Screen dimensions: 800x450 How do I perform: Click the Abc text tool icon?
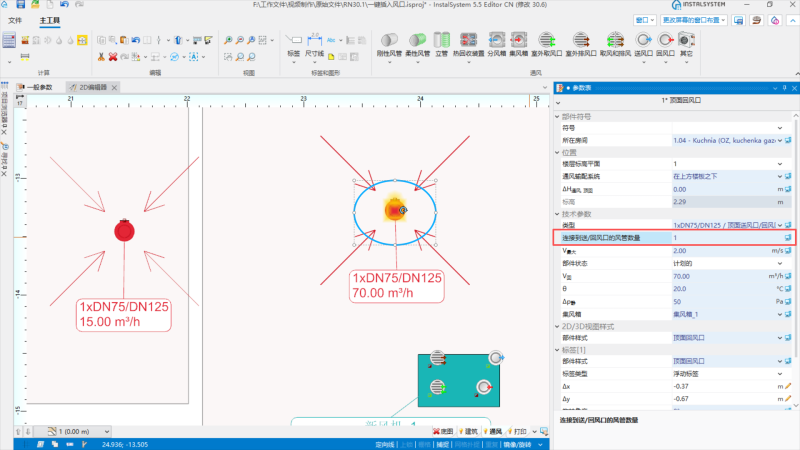pyautogui.click(x=331, y=40)
